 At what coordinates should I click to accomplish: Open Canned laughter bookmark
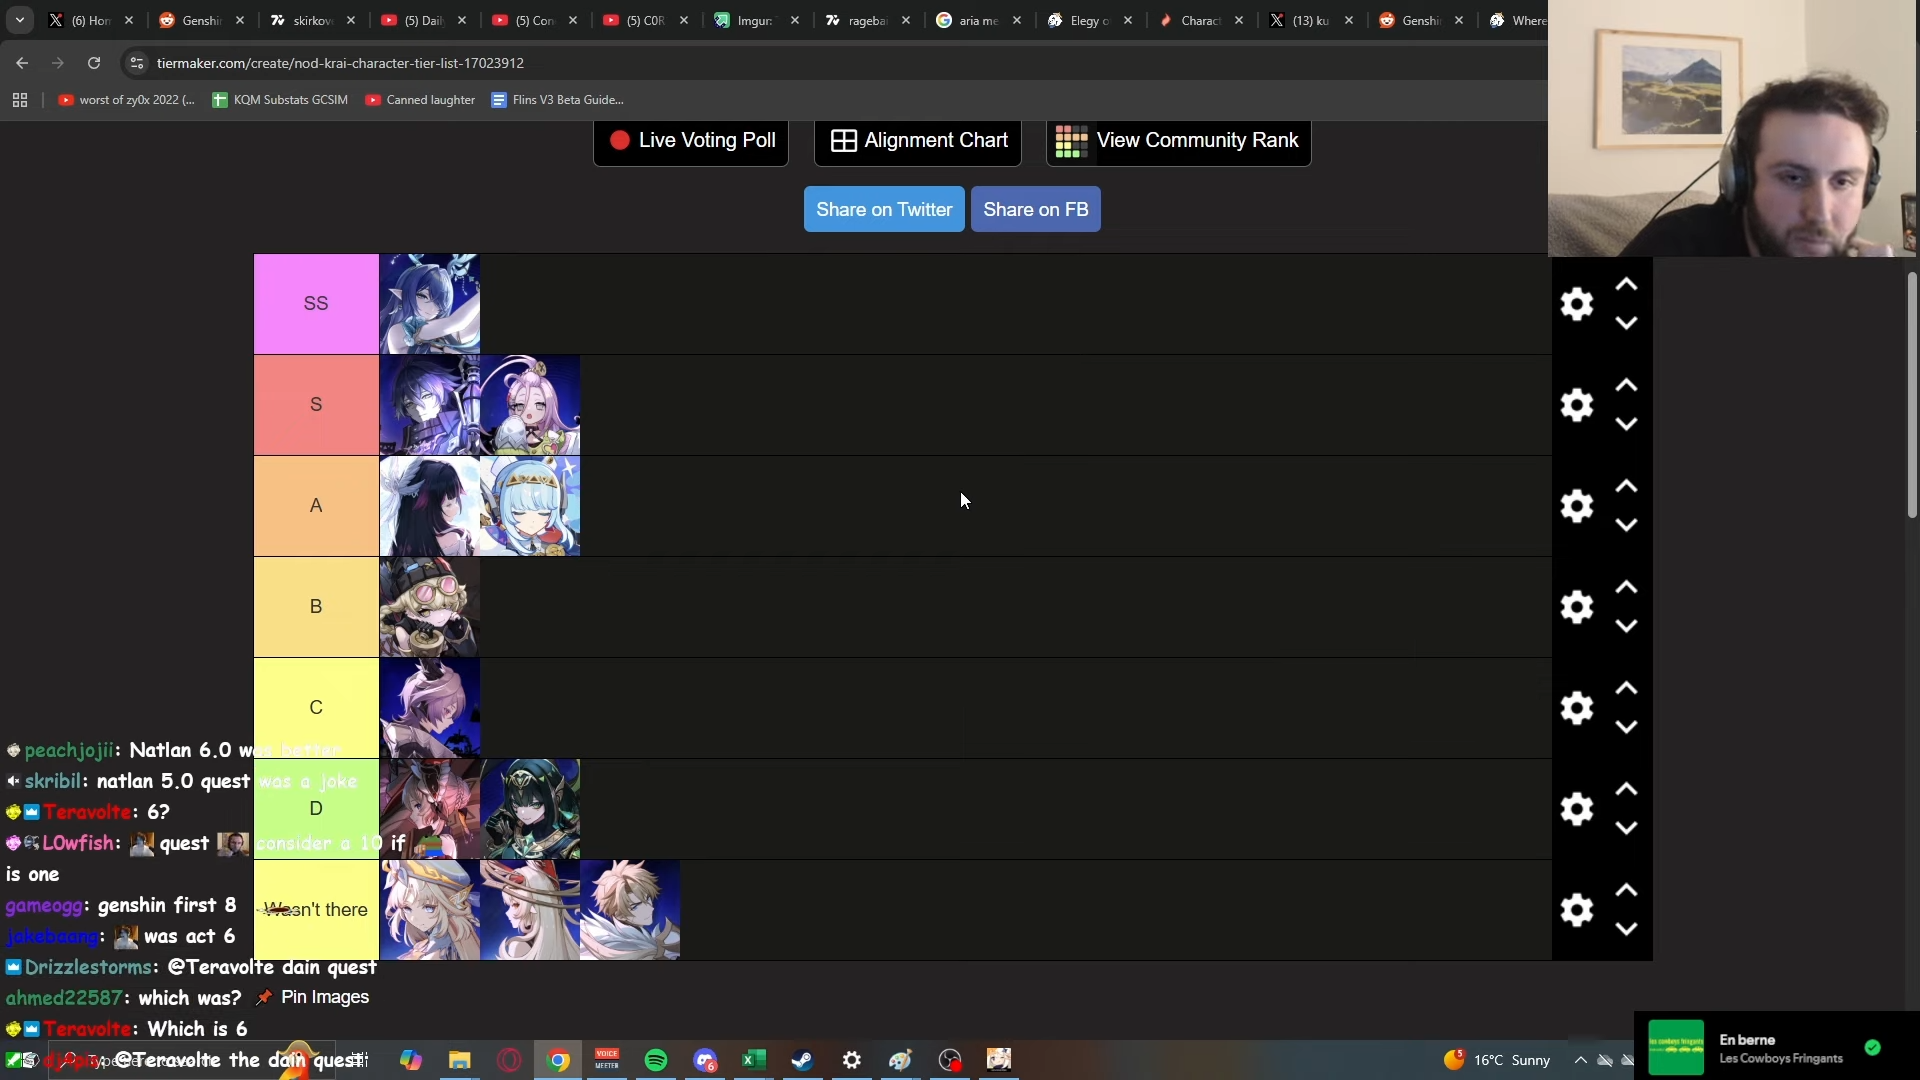pos(420,100)
